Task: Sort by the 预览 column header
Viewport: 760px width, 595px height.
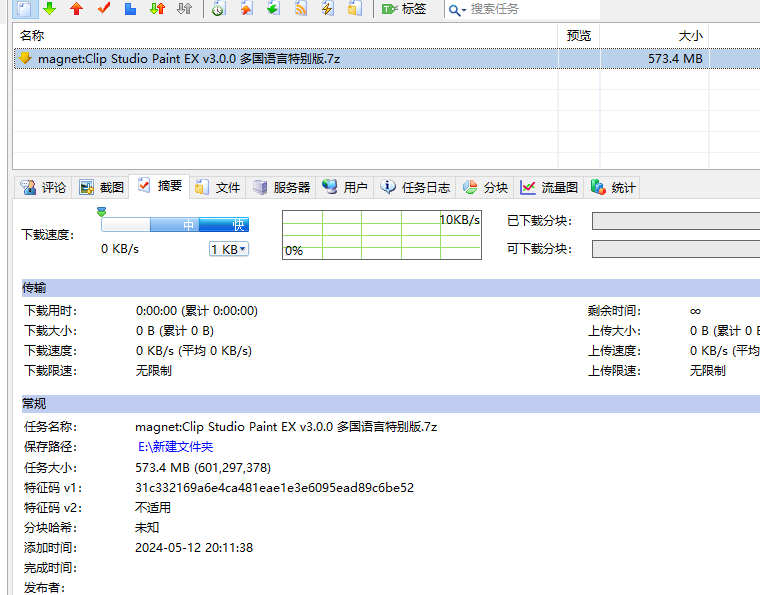Action: click(x=579, y=35)
